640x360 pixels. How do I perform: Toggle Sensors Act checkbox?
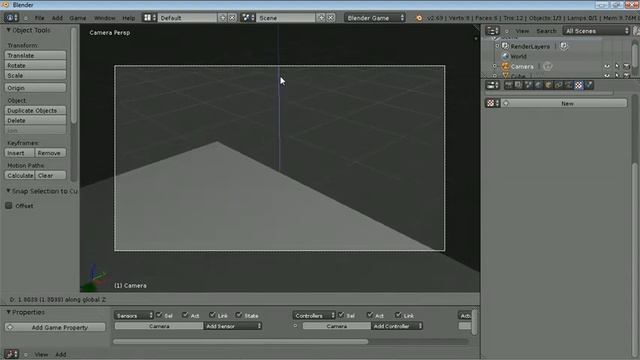185,315
